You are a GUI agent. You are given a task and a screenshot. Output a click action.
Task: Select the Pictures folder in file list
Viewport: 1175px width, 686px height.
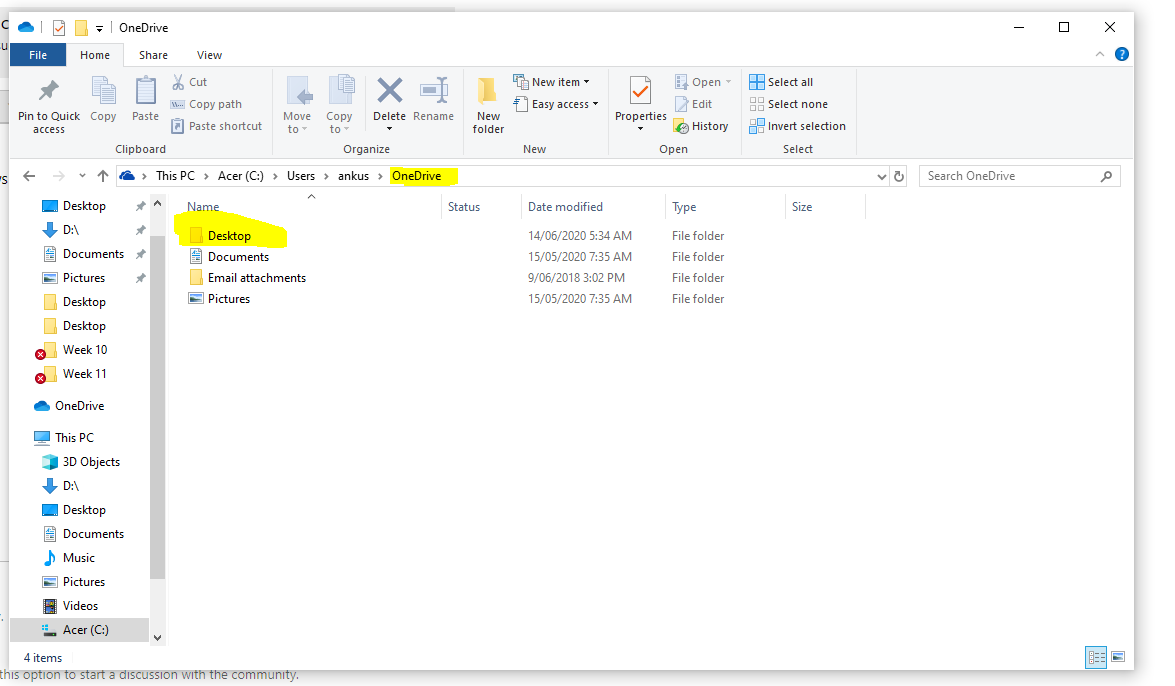point(229,298)
